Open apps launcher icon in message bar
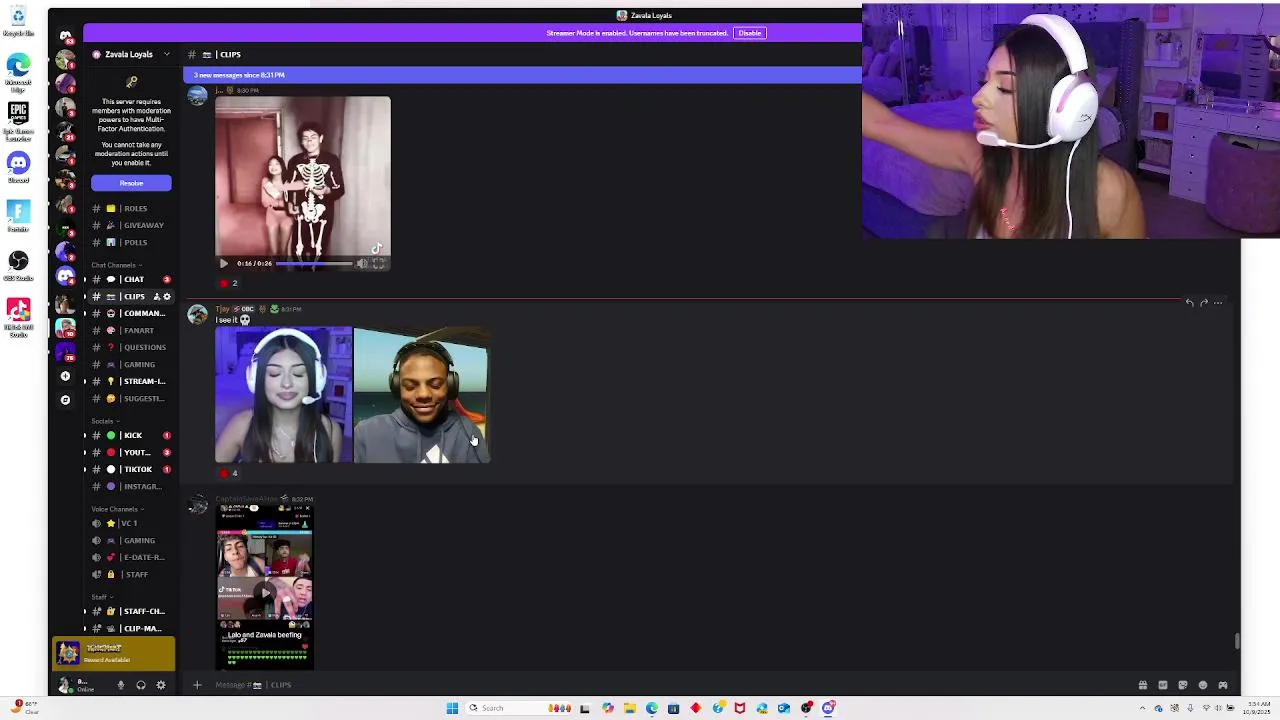The width and height of the screenshot is (1280, 720). click(x=1223, y=685)
